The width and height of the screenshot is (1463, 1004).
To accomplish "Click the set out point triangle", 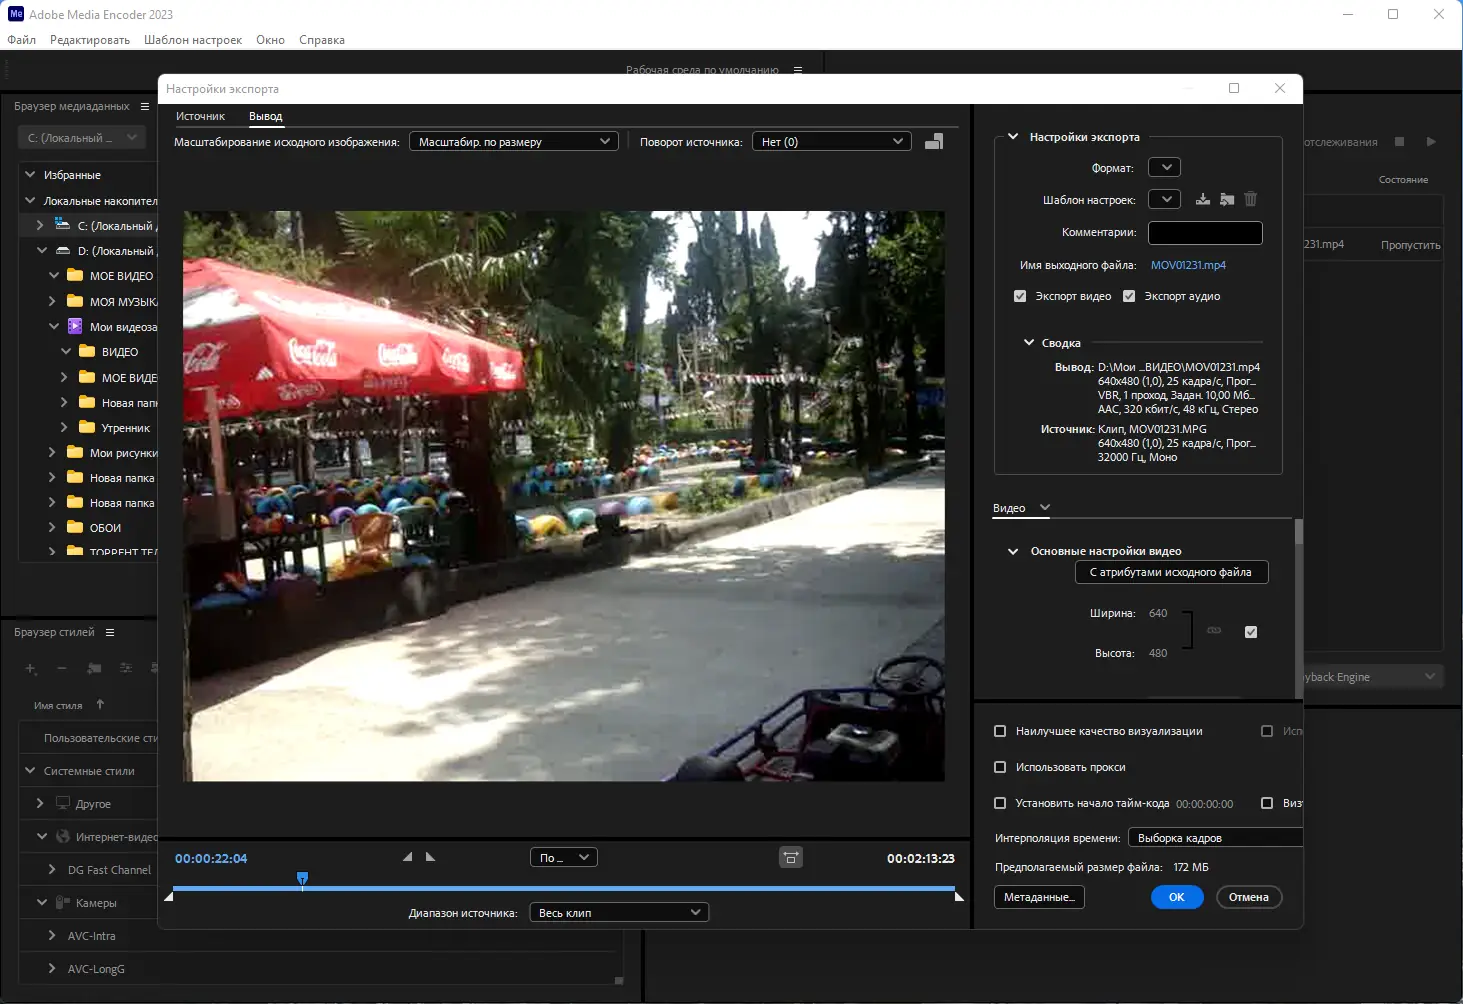I will point(431,857).
